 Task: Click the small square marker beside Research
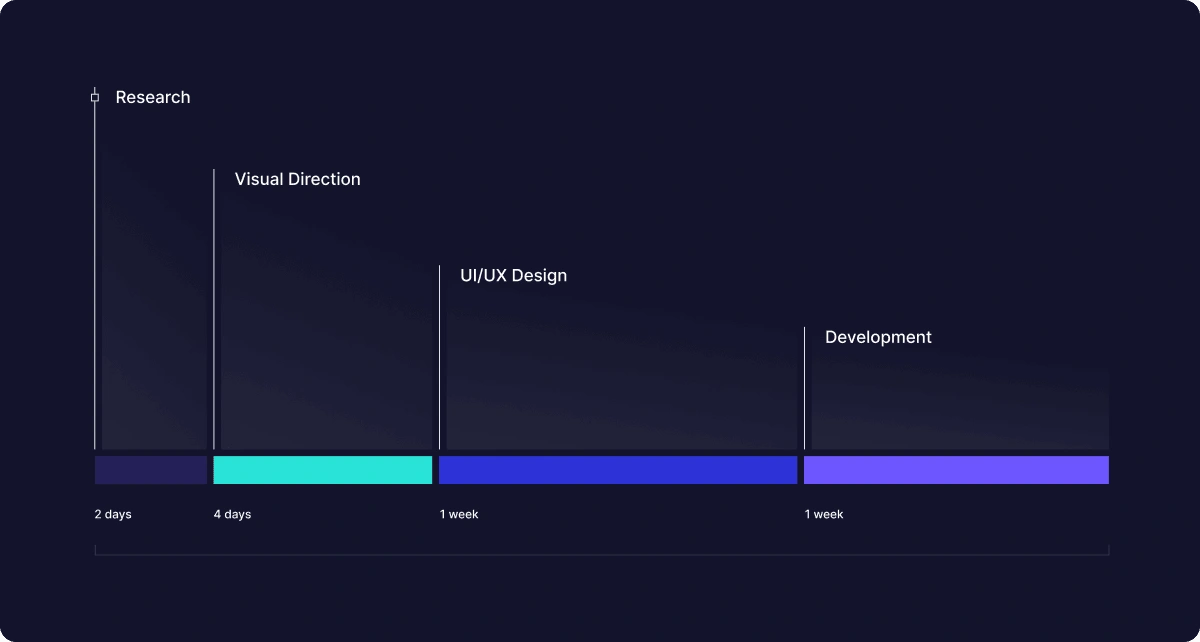[x=95, y=97]
